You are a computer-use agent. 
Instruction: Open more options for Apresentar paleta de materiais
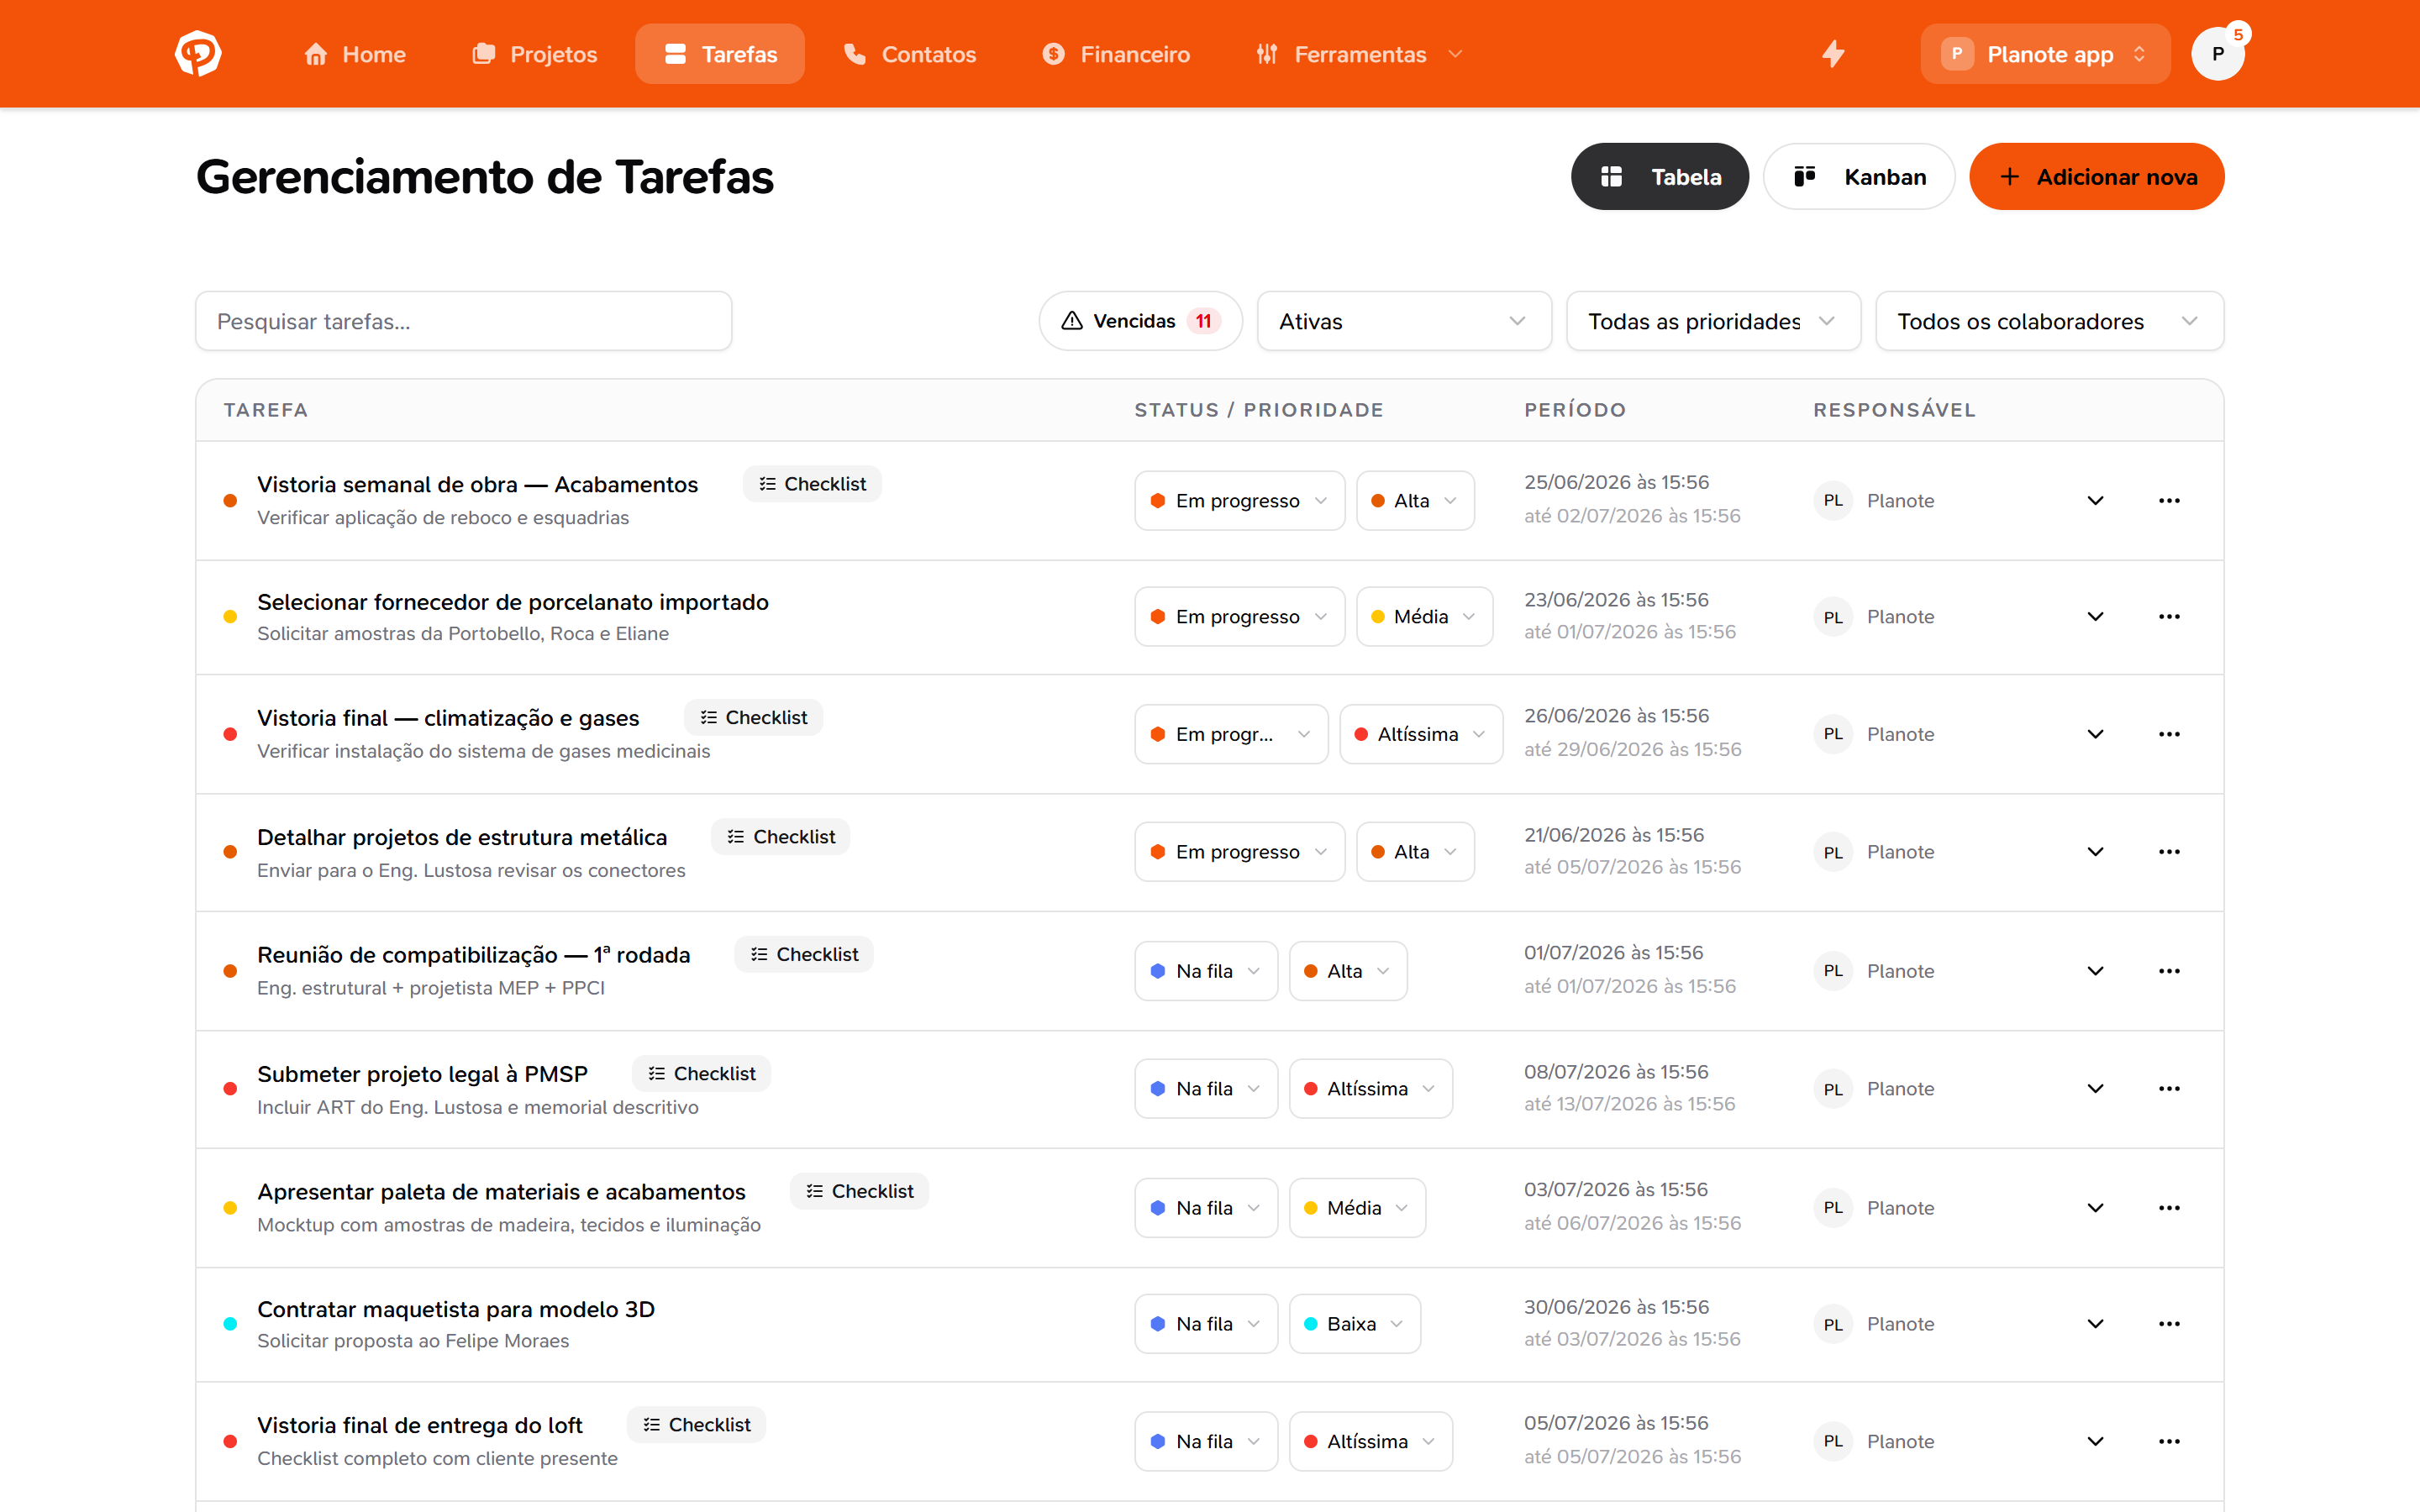2169,1208
